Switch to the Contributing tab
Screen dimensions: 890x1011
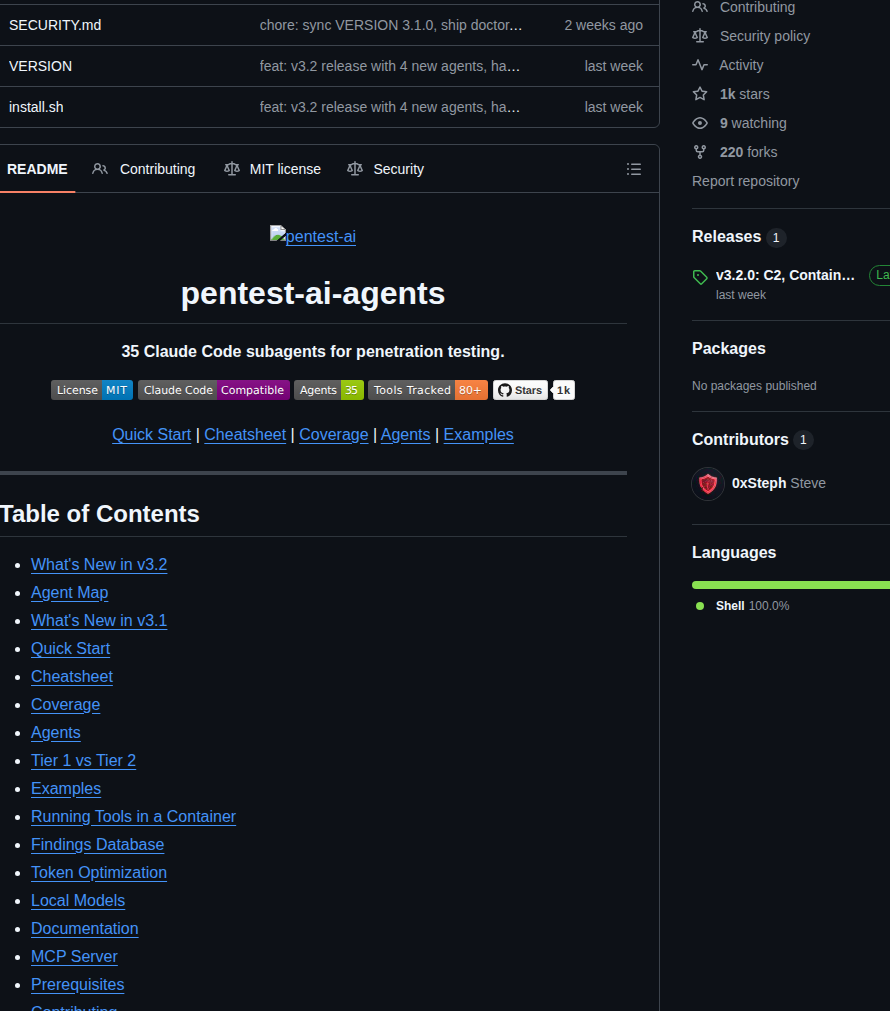(x=144, y=169)
